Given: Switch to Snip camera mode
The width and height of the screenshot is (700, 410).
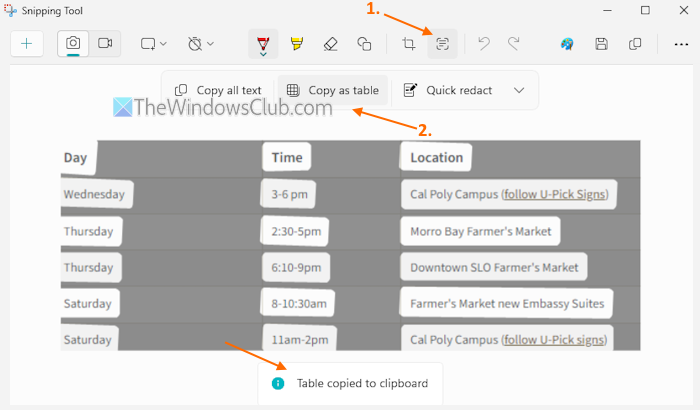Looking at the screenshot, I should (73, 44).
